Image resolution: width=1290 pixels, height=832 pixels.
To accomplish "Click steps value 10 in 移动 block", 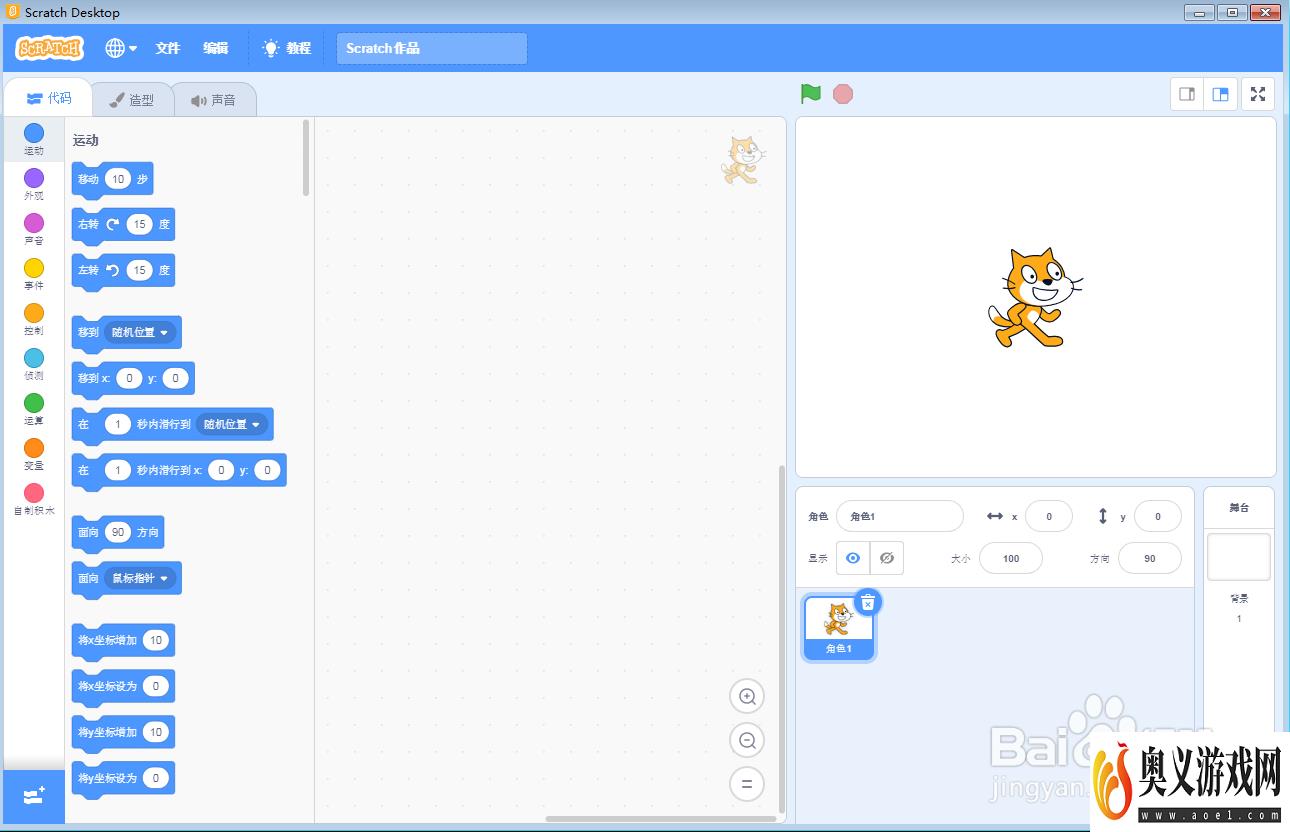I will (118, 179).
